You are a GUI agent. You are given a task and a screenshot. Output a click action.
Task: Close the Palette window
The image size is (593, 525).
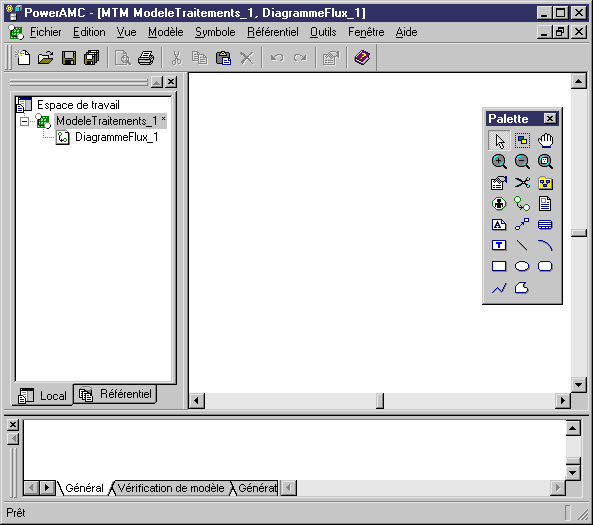pyautogui.click(x=550, y=119)
